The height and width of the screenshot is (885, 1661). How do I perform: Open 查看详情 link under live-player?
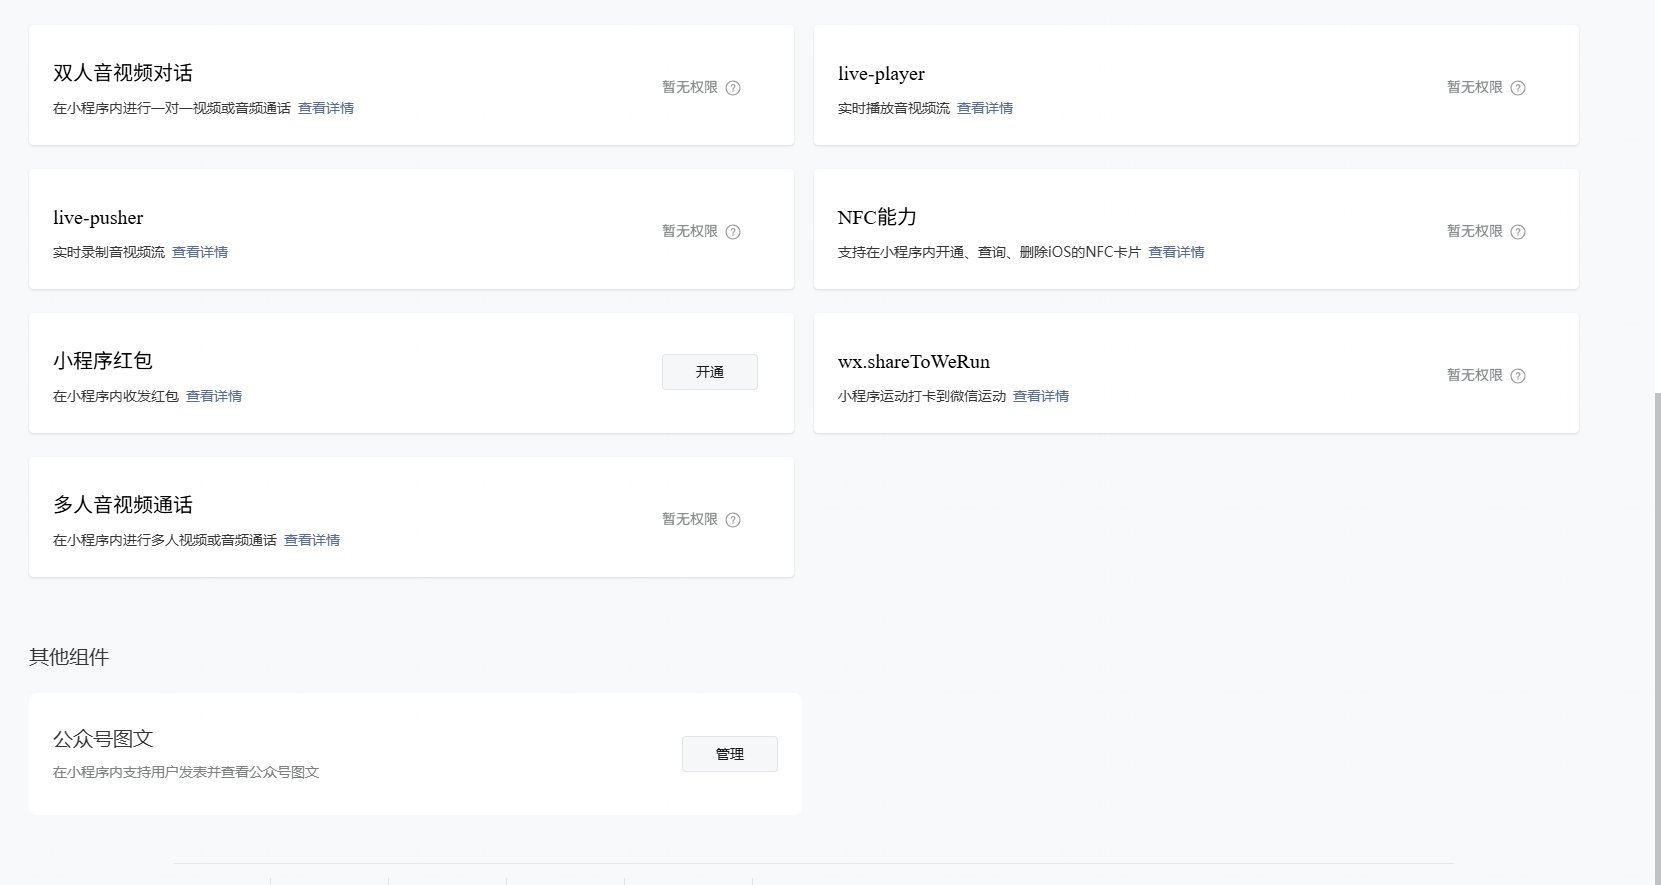pos(985,108)
